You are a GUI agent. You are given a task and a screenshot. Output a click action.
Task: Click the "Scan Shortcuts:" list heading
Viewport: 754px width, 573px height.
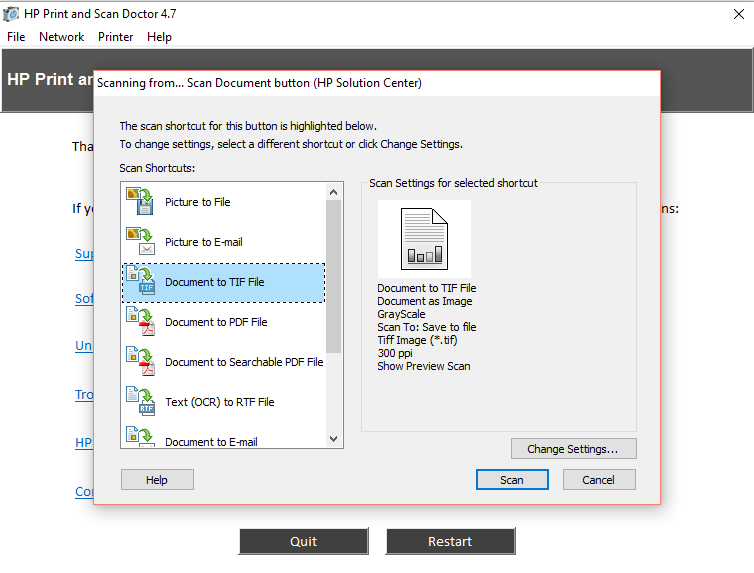(x=157, y=168)
